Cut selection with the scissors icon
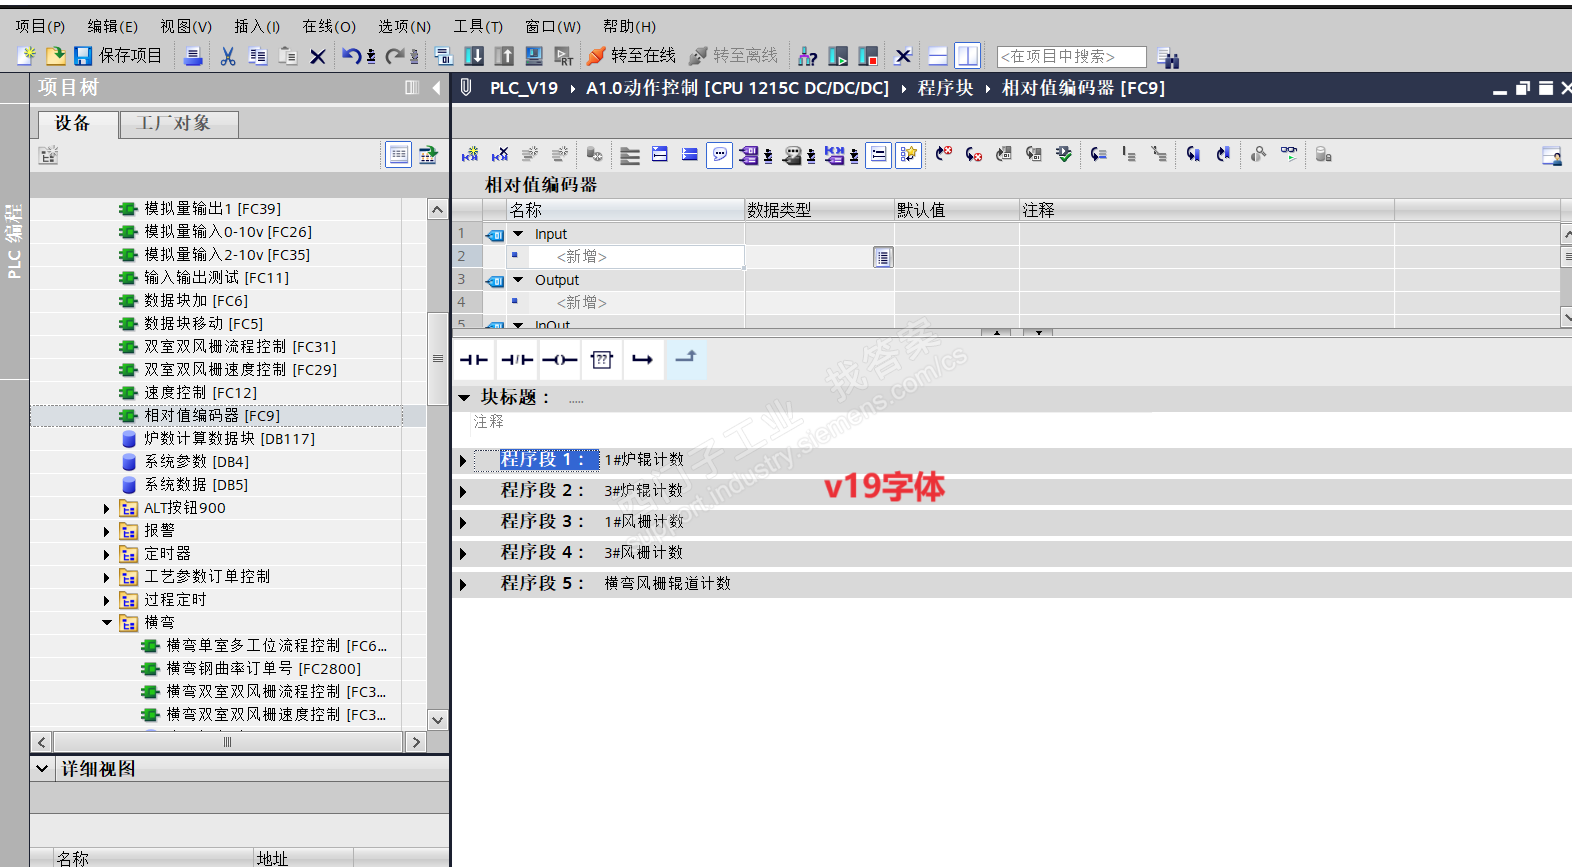1572x867 pixels. [228, 56]
